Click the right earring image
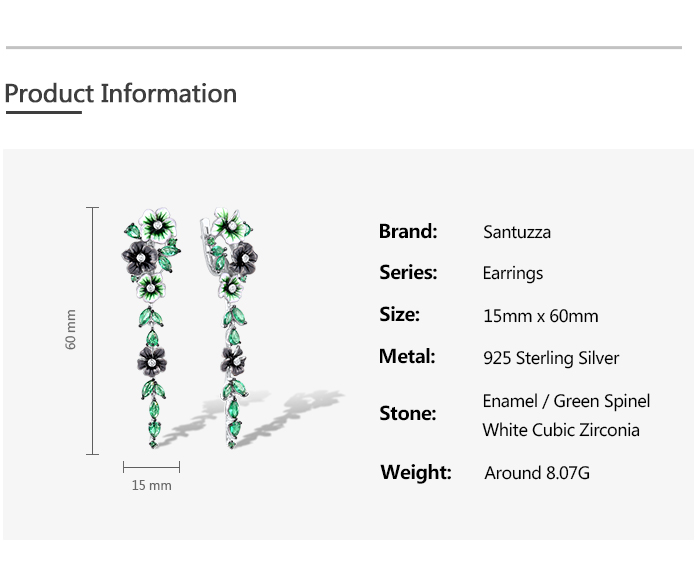The image size is (700, 588). pos(232,320)
